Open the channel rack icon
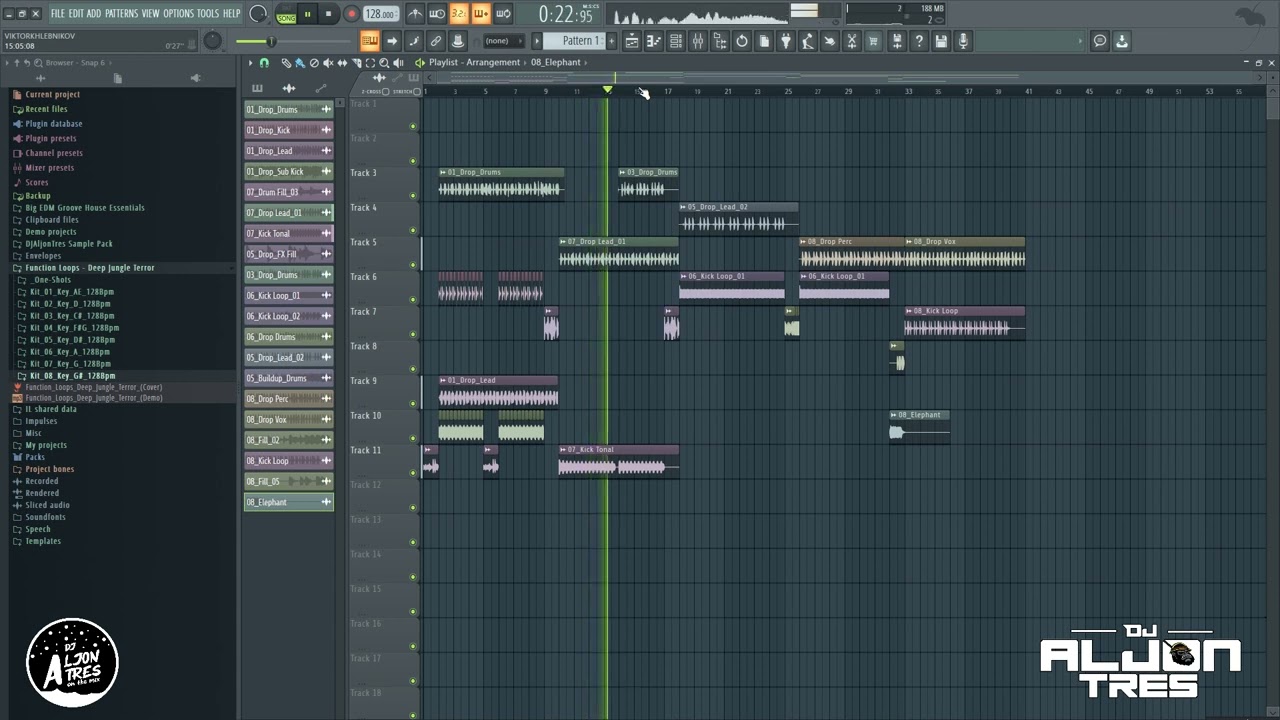The width and height of the screenshot is (1280, 720). 676,41
